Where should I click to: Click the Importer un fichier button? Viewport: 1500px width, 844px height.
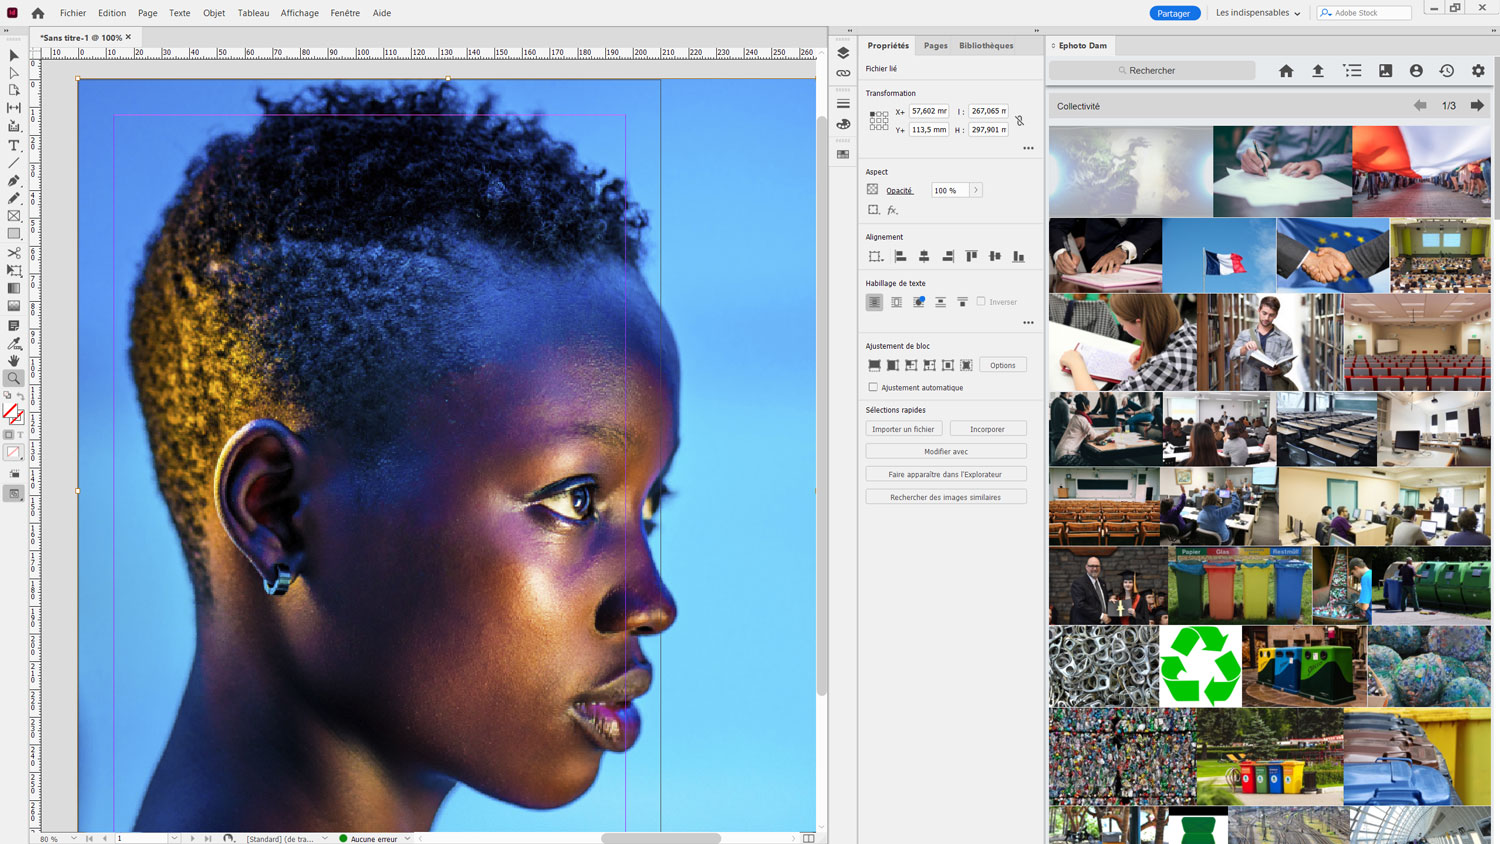click(x=903, y=429)
